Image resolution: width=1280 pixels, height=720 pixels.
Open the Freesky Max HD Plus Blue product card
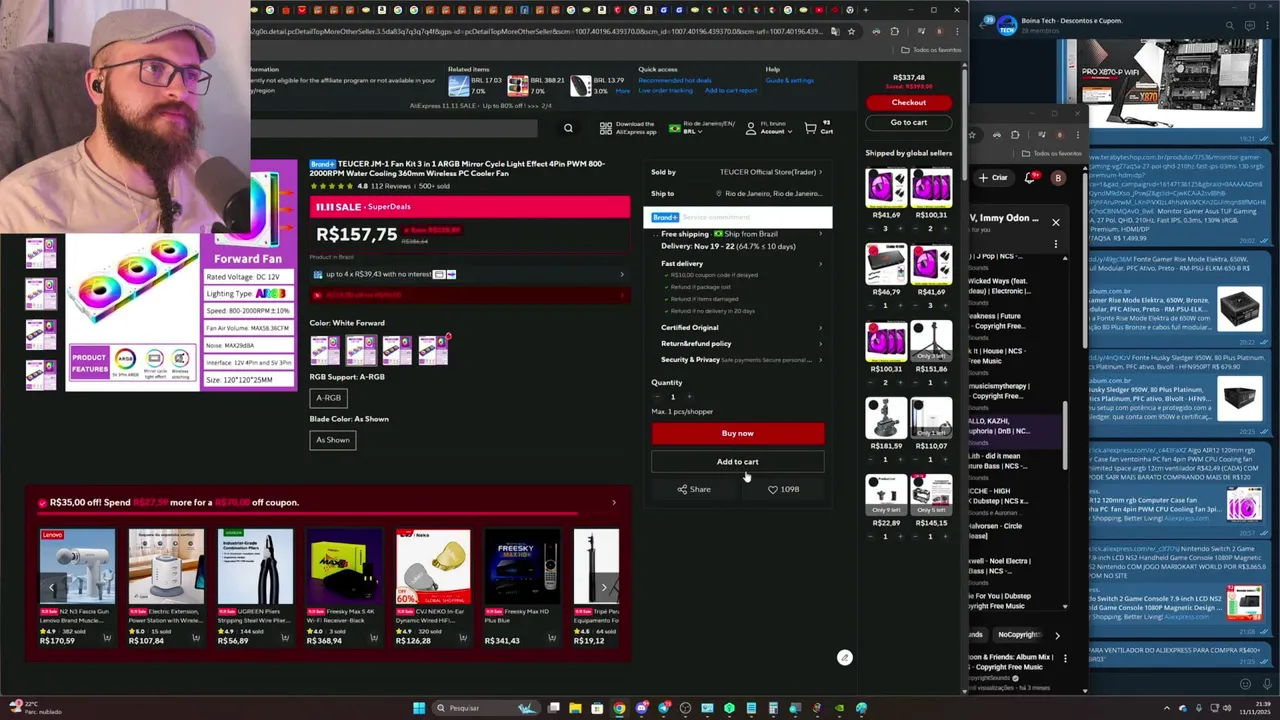coord(521,587)
